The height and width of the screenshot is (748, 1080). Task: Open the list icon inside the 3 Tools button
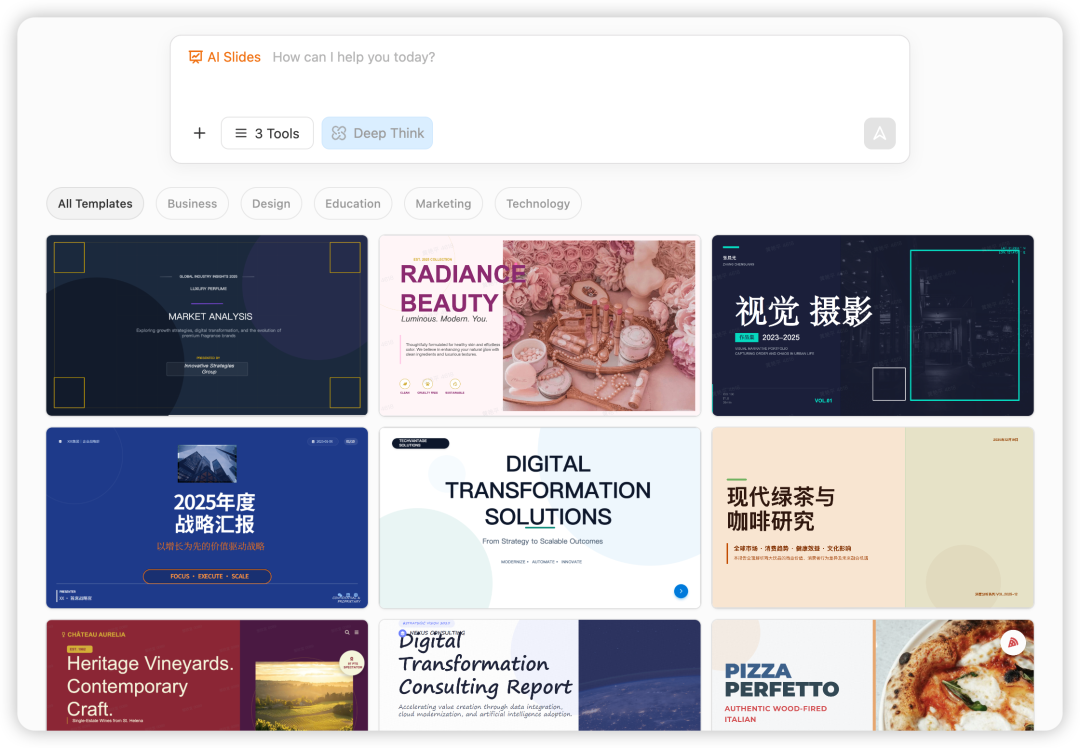click(240, 132)
